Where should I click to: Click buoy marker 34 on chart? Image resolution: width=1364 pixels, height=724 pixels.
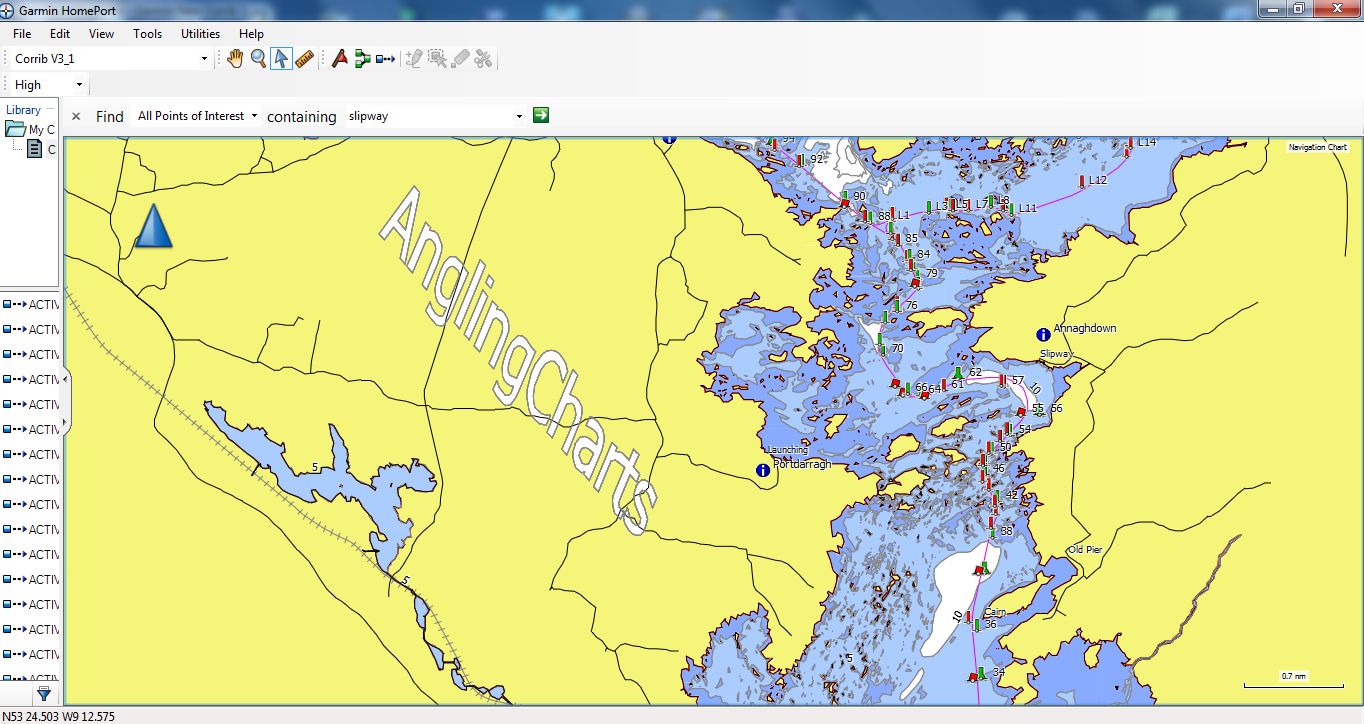[983, 672]
